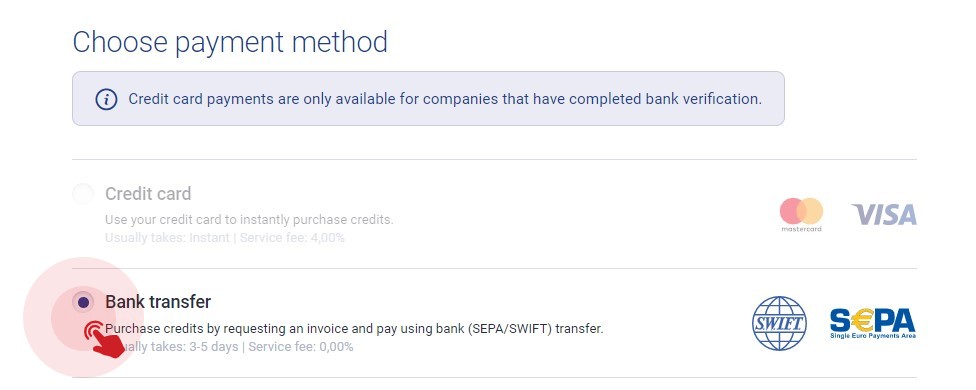Click the SWIFT globe logo
This screenshot has height=390, width=976.
[779, 323]
